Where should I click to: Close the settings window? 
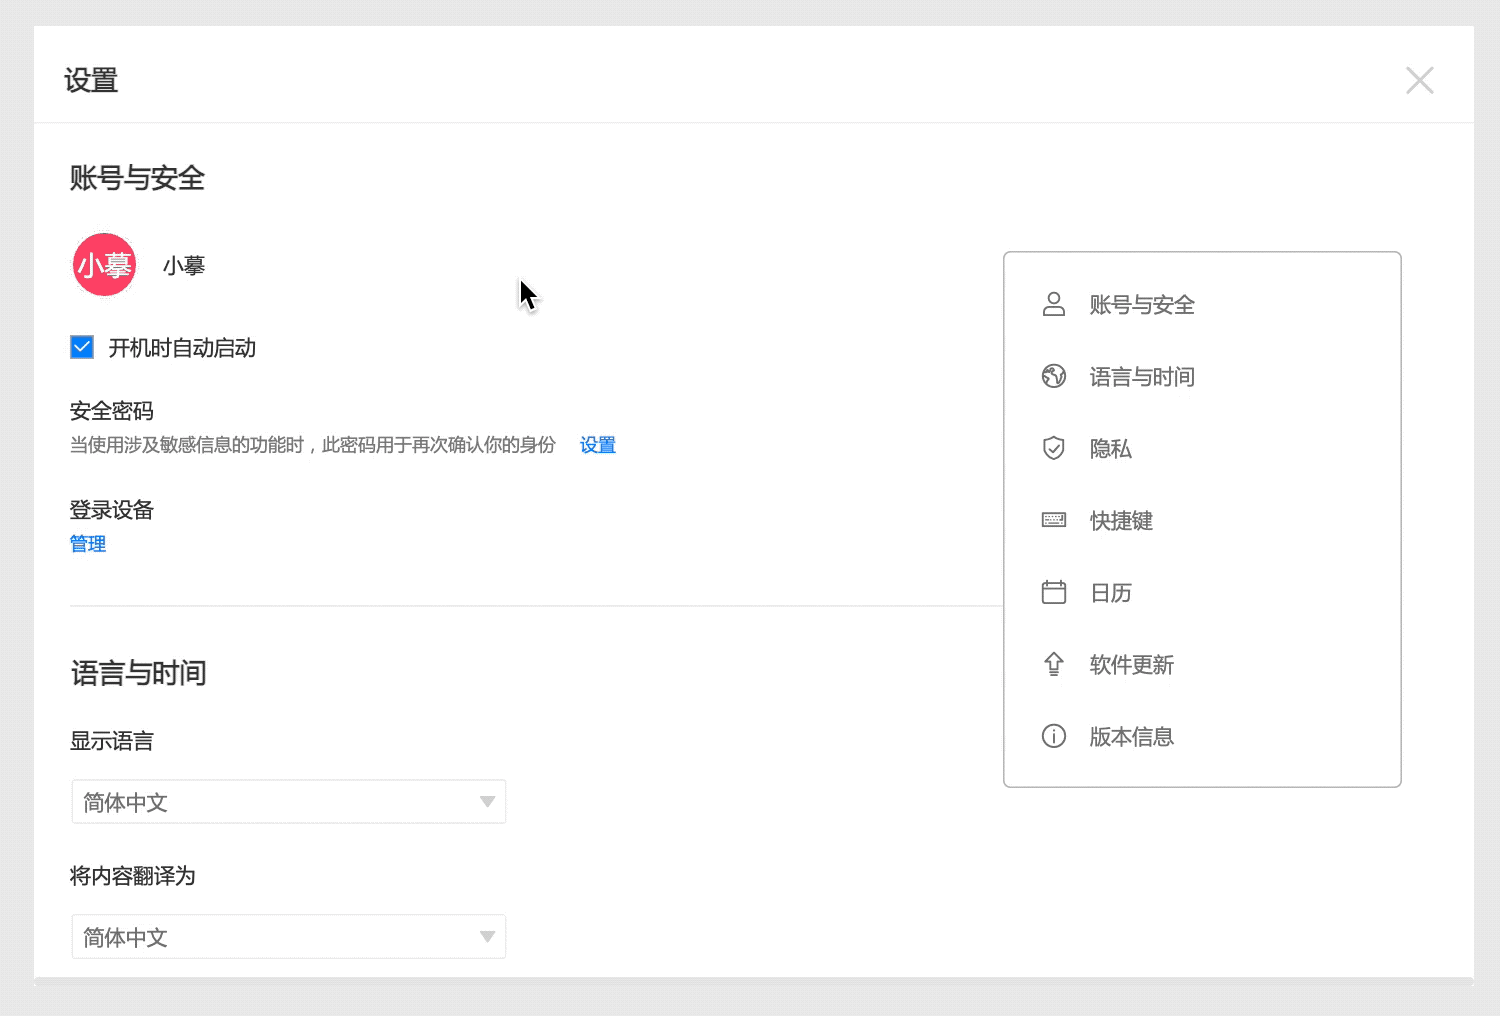tap(1419, 80)
